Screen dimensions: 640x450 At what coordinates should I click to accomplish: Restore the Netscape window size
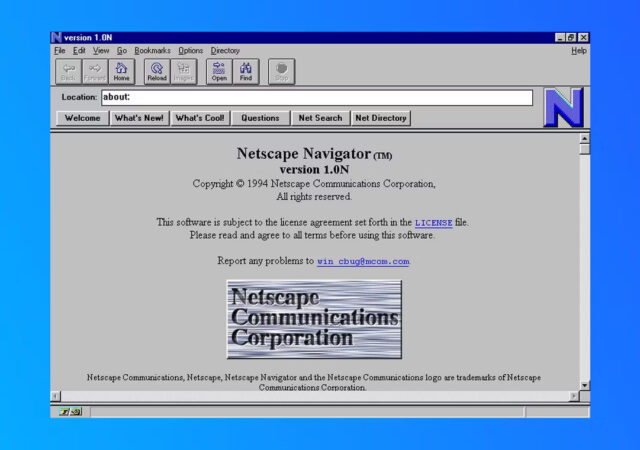[x=571, y=38]
